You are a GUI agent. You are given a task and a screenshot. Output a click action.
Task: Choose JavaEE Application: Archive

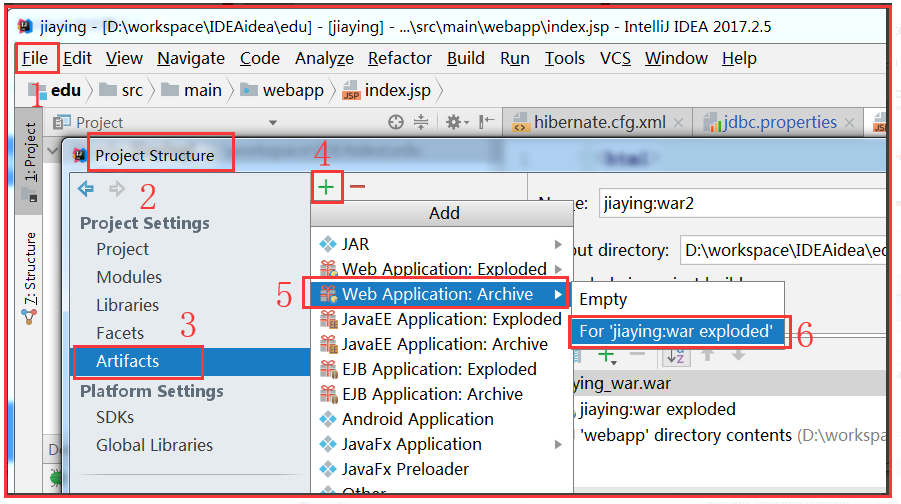[x=442, y=344]
